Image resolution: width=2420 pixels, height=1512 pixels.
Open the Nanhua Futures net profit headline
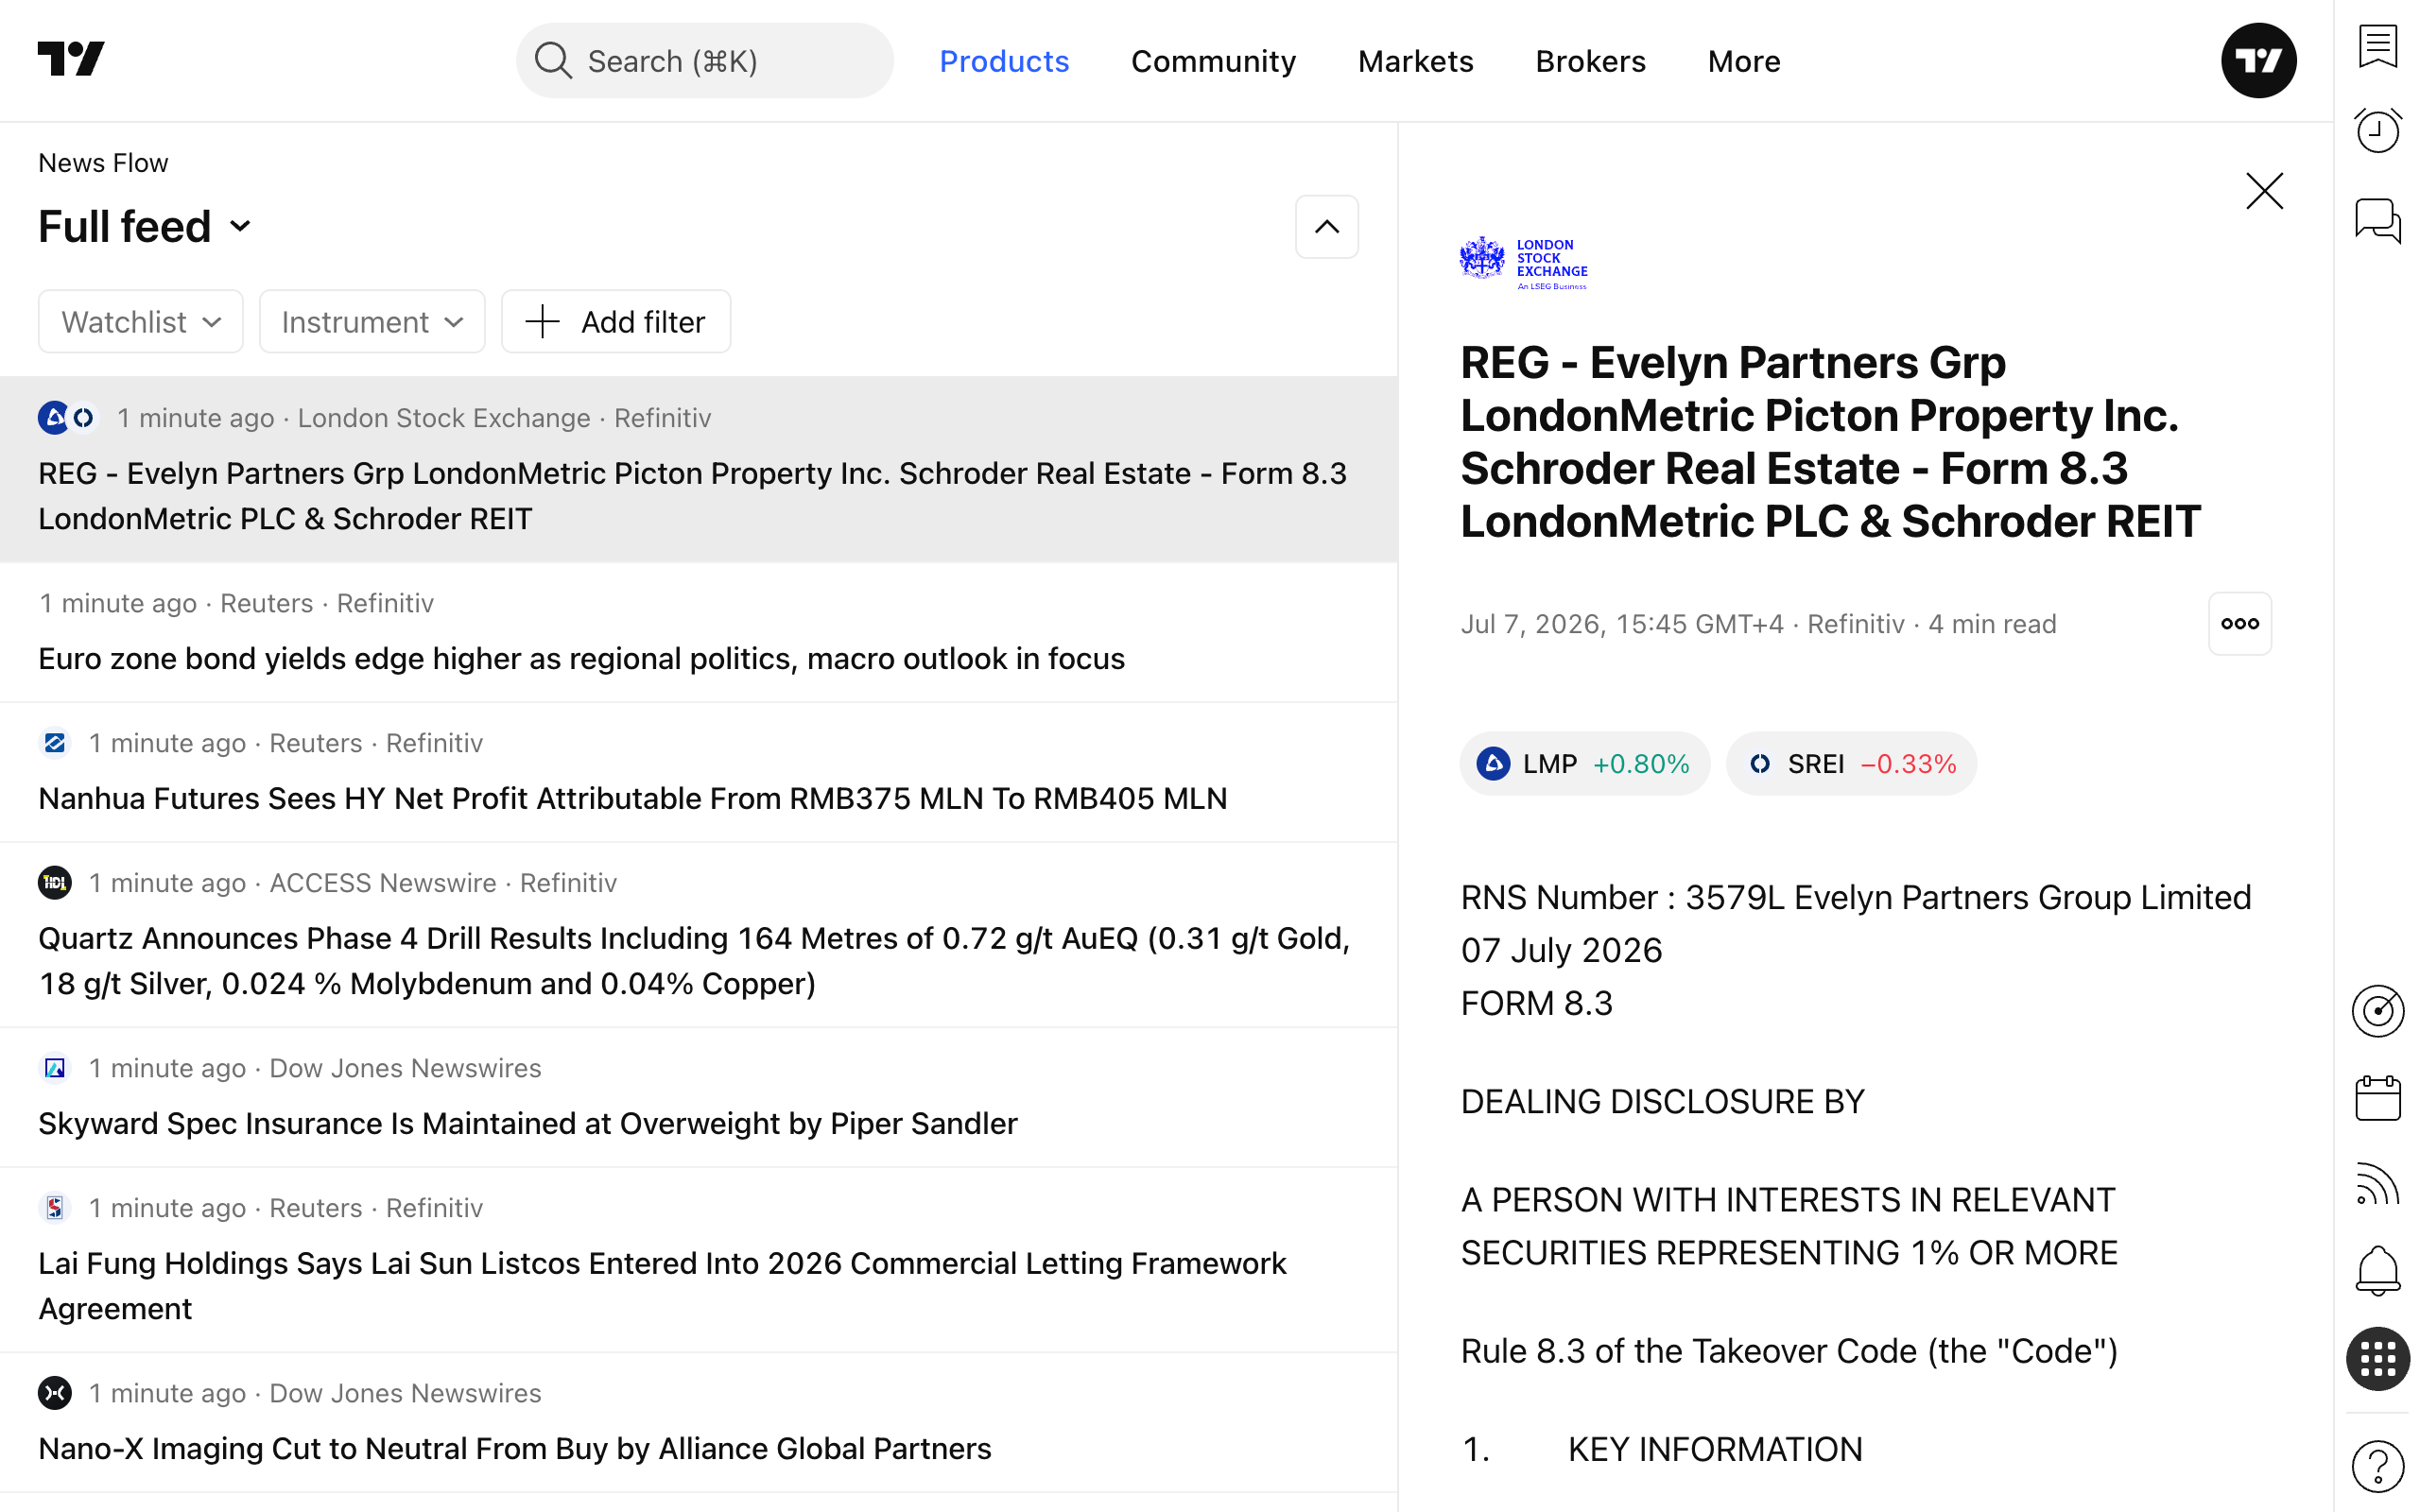[x=632, y=798]
